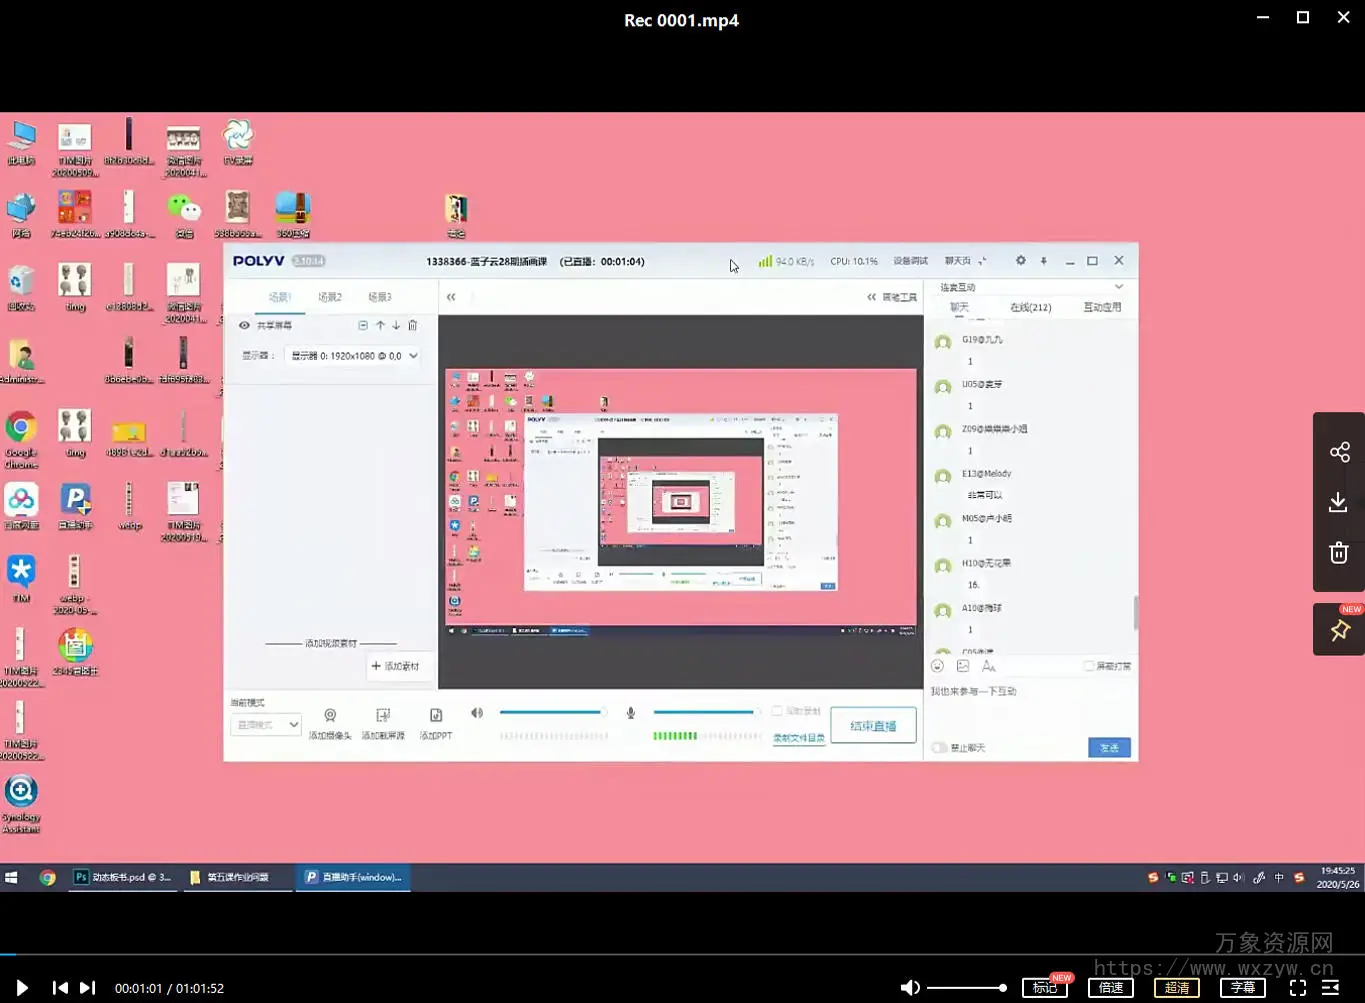
Task: Open the 倍速 playback speed menu
Action: pyautogui.click(x=1111, y=988)
